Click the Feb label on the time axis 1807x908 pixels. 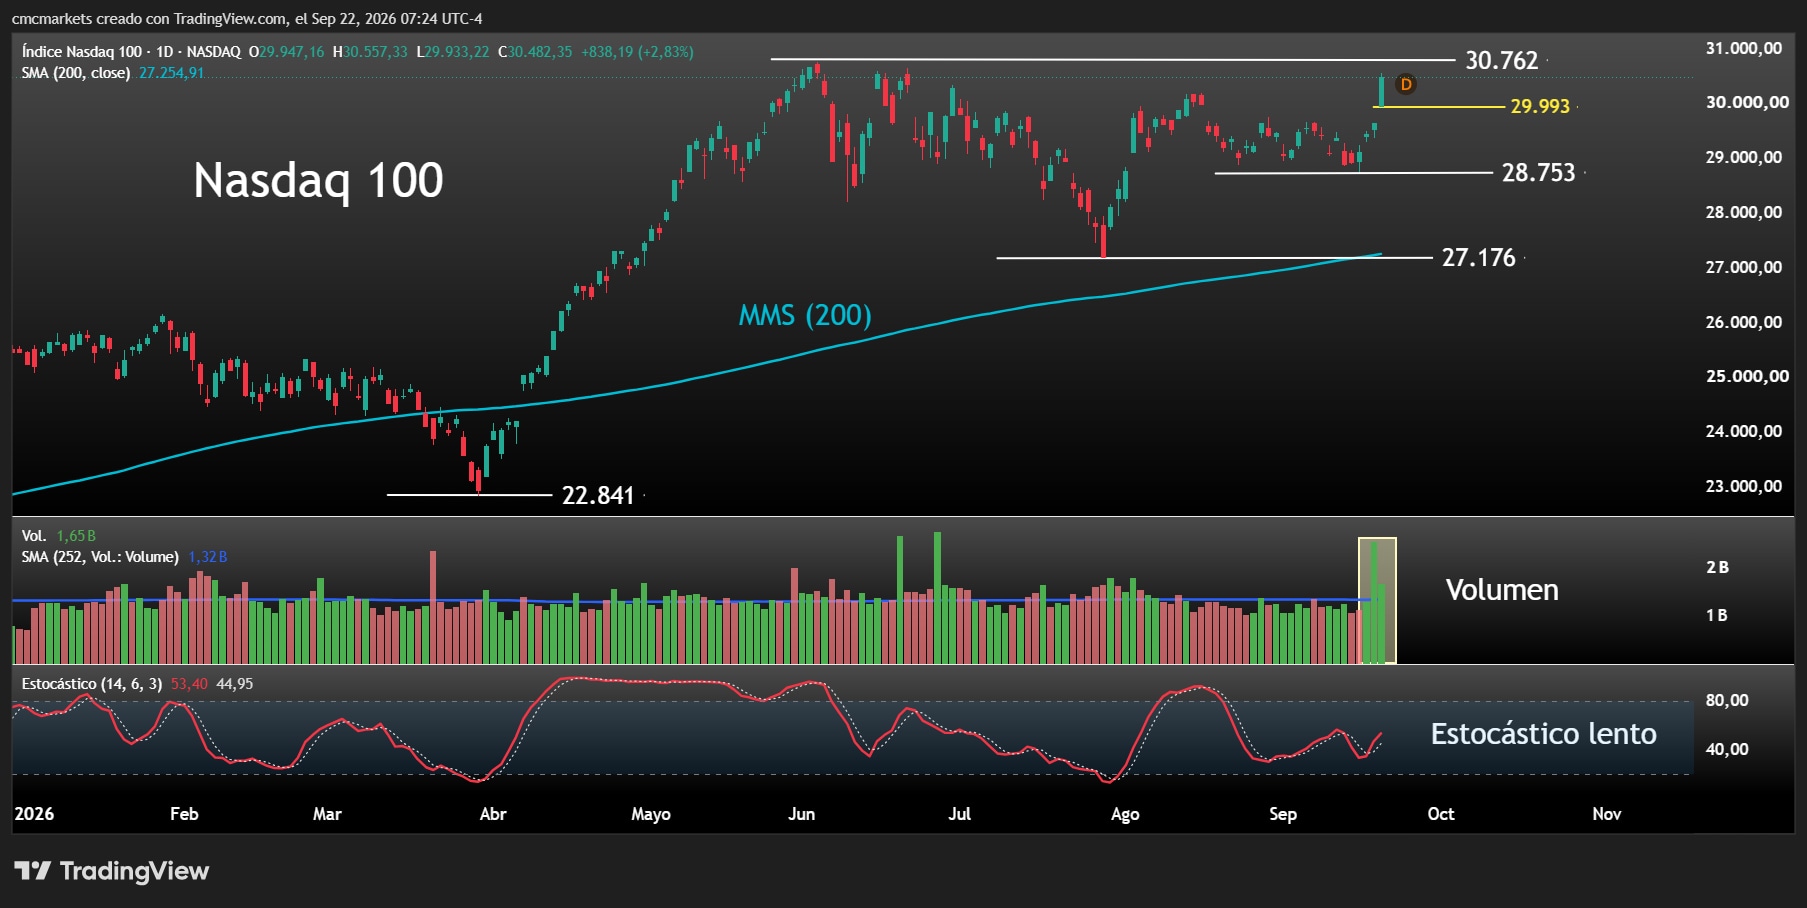point(184,814)
